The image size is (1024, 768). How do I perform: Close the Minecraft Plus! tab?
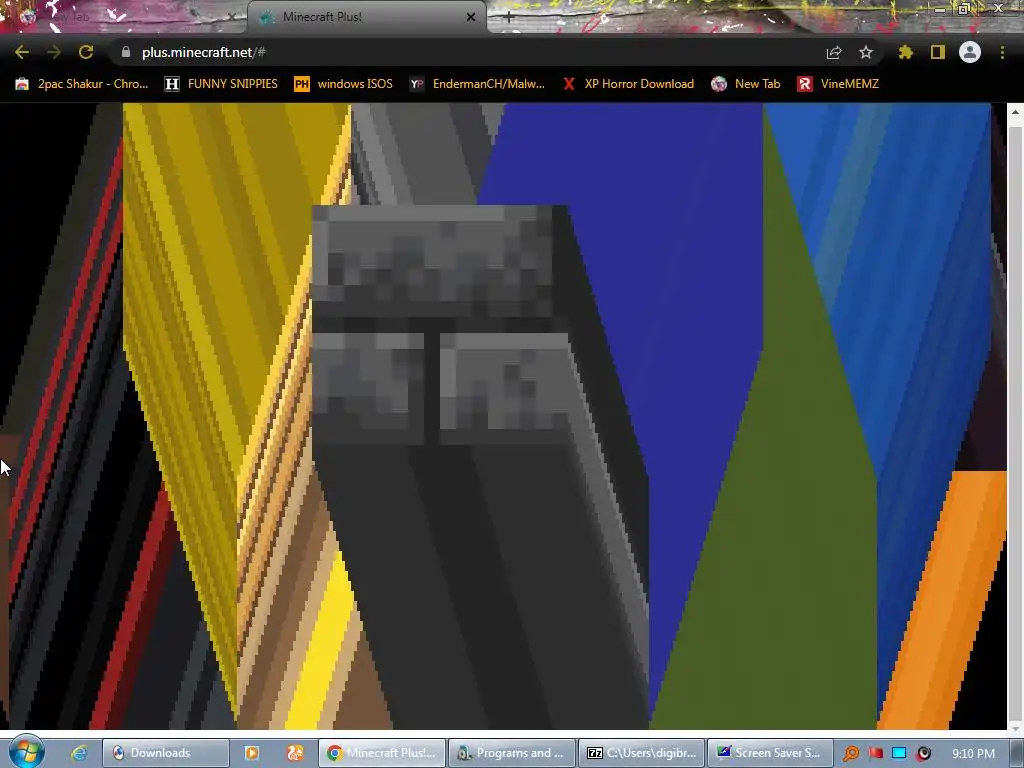[x=471, y=17]
